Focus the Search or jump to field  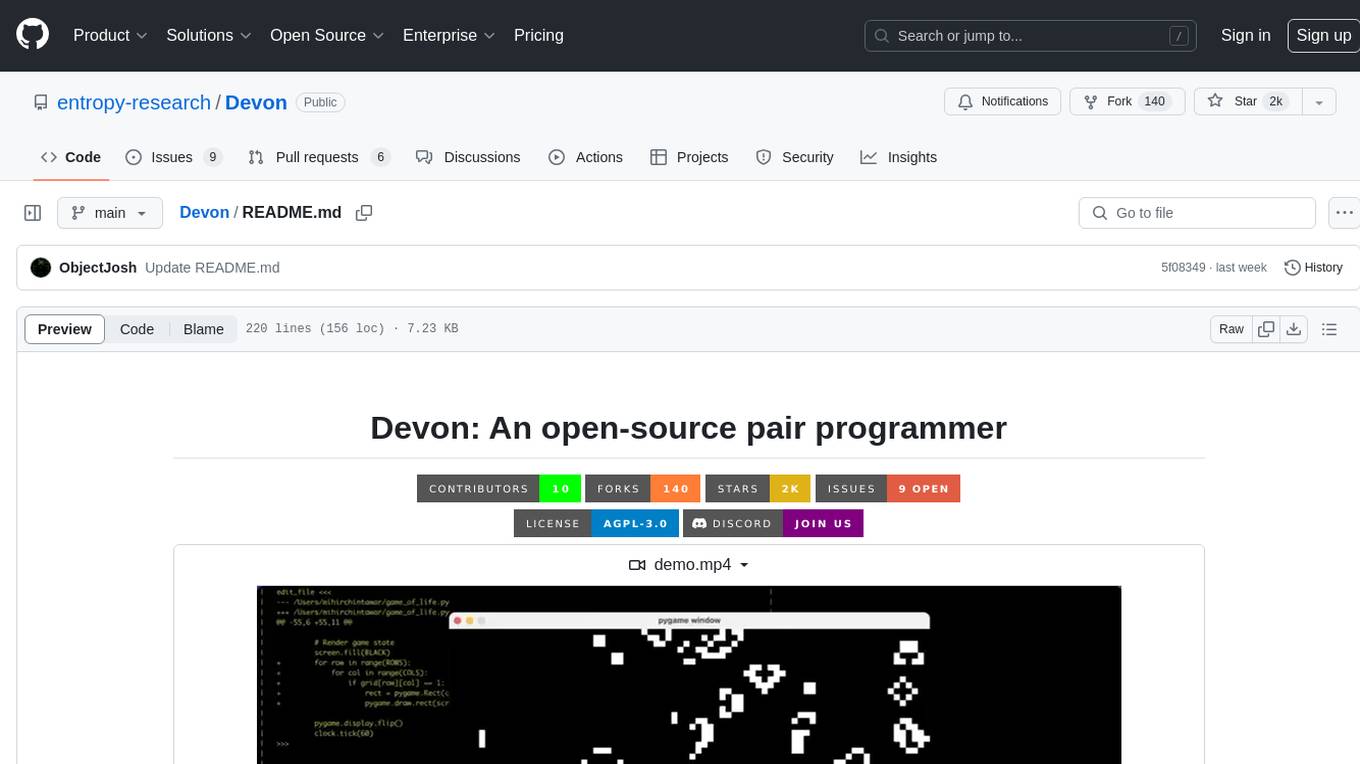point(1031,35)
